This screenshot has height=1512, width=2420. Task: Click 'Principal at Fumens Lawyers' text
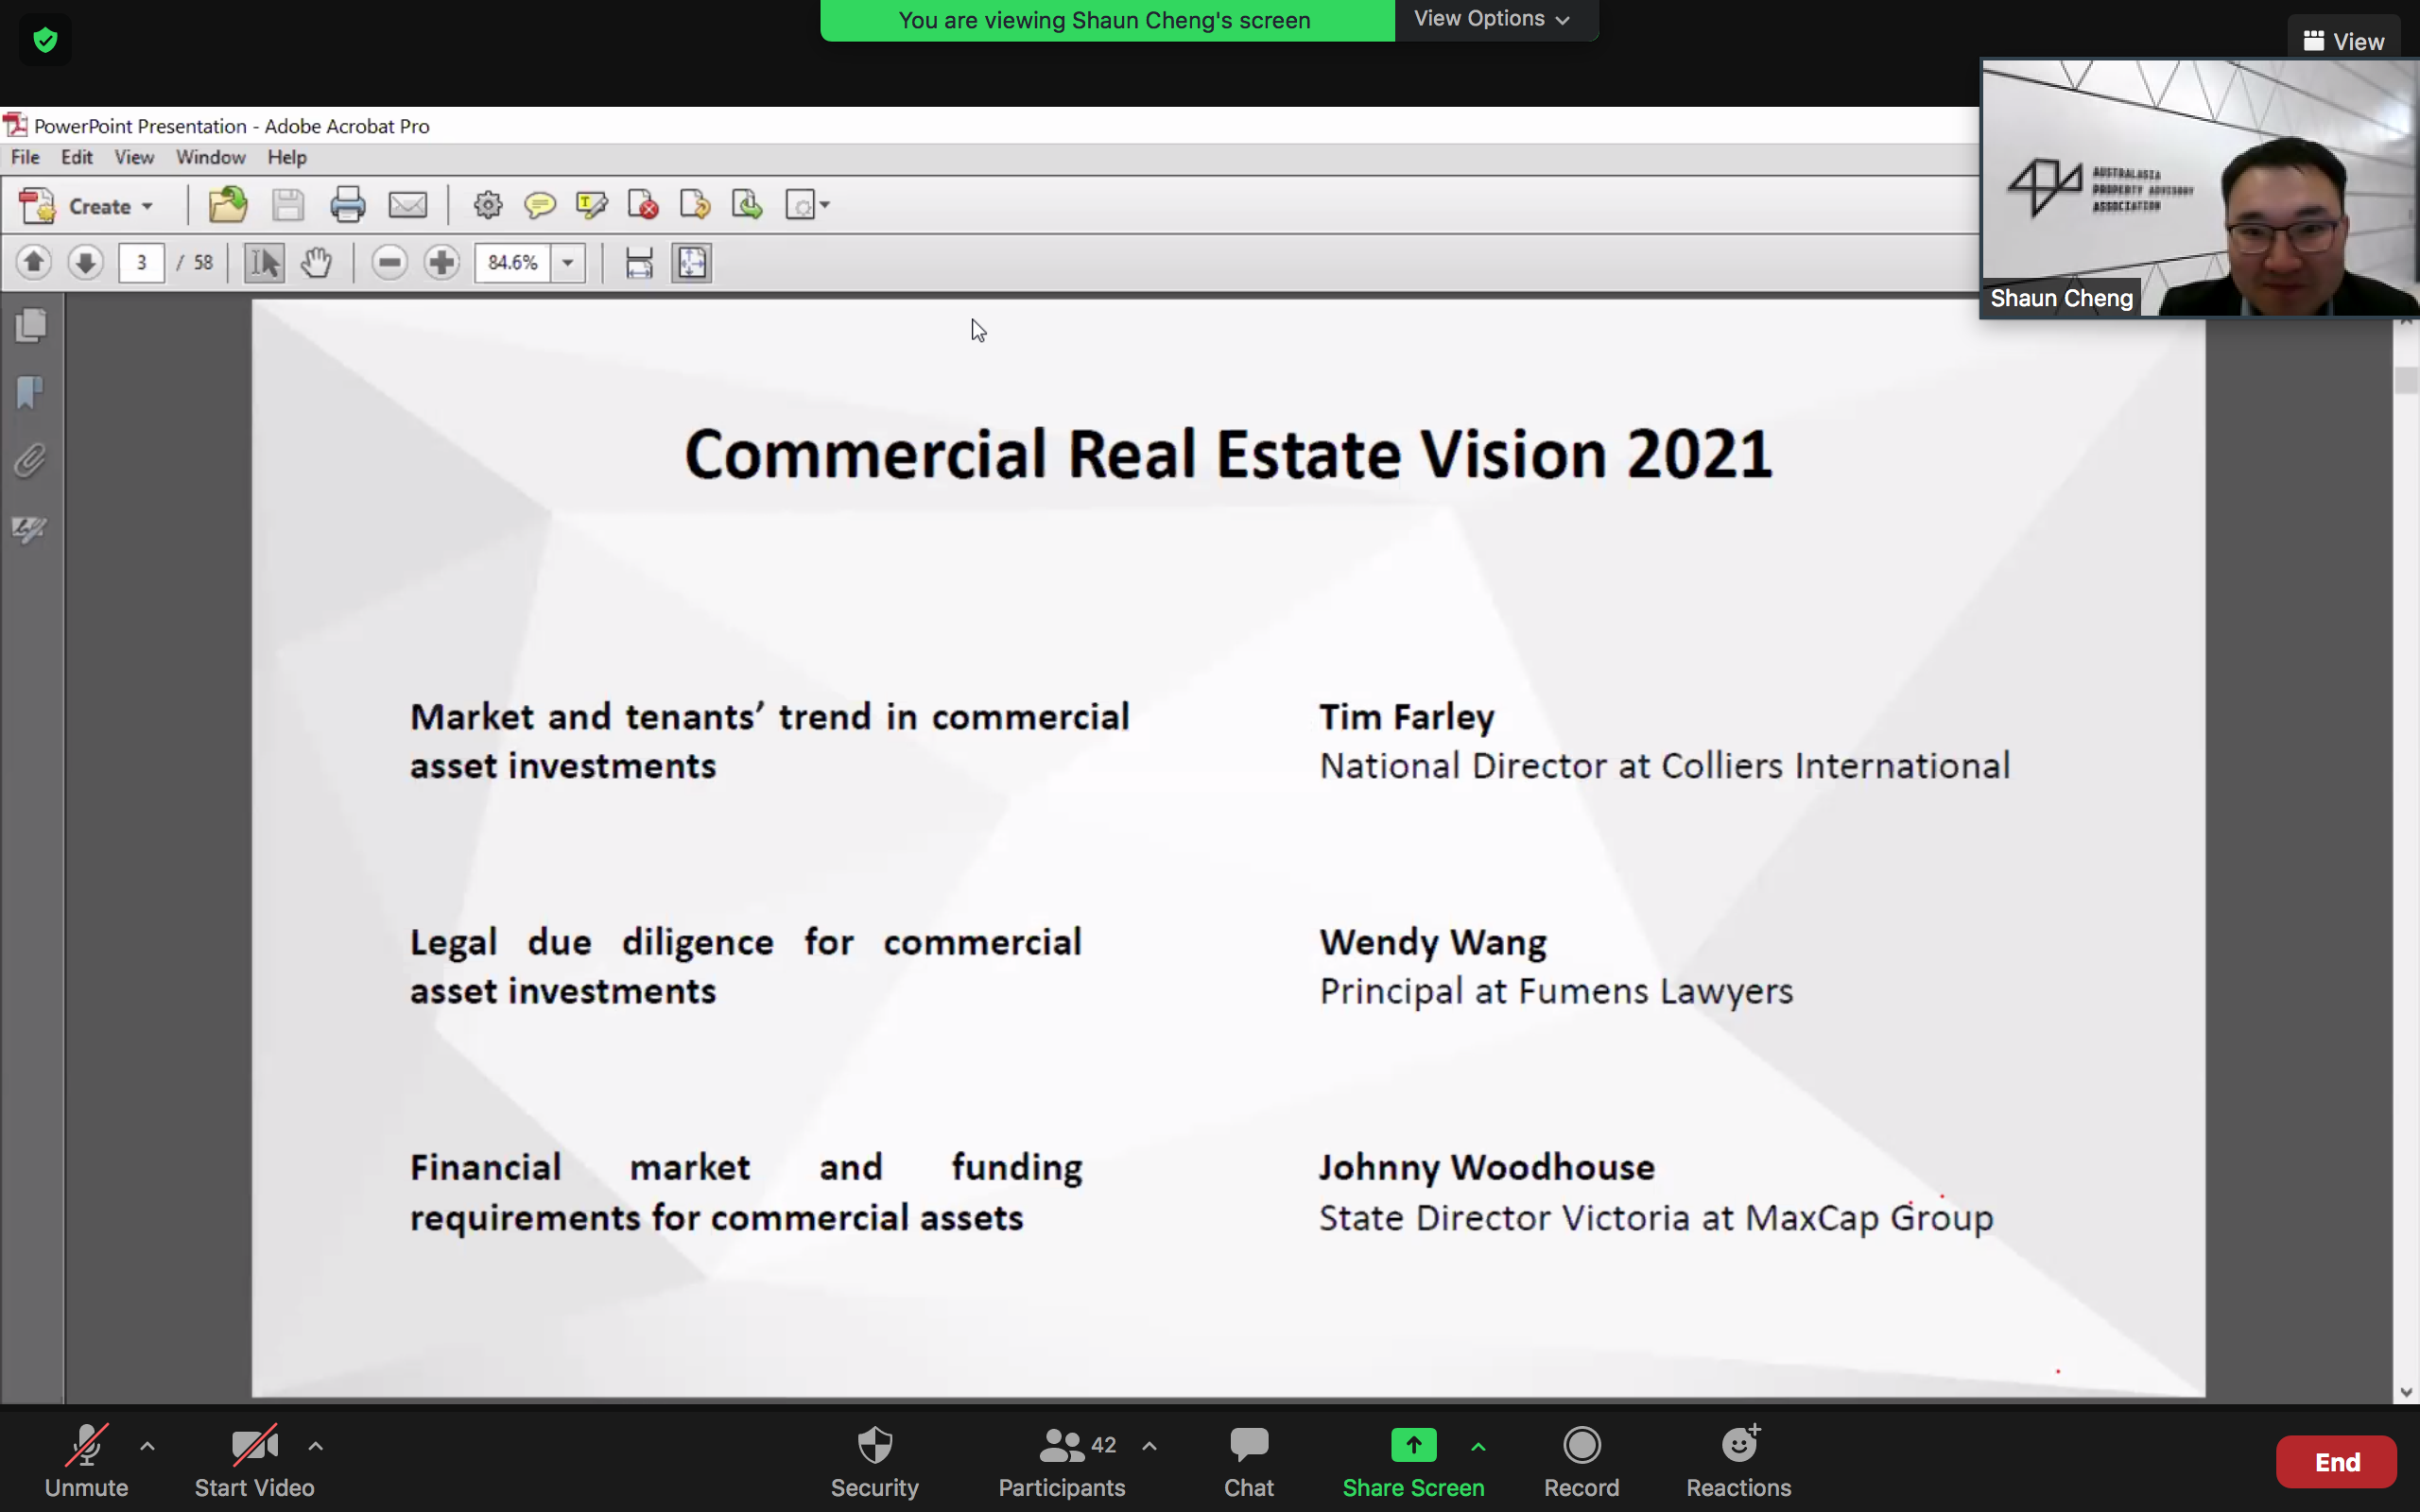coord(1556,992)
